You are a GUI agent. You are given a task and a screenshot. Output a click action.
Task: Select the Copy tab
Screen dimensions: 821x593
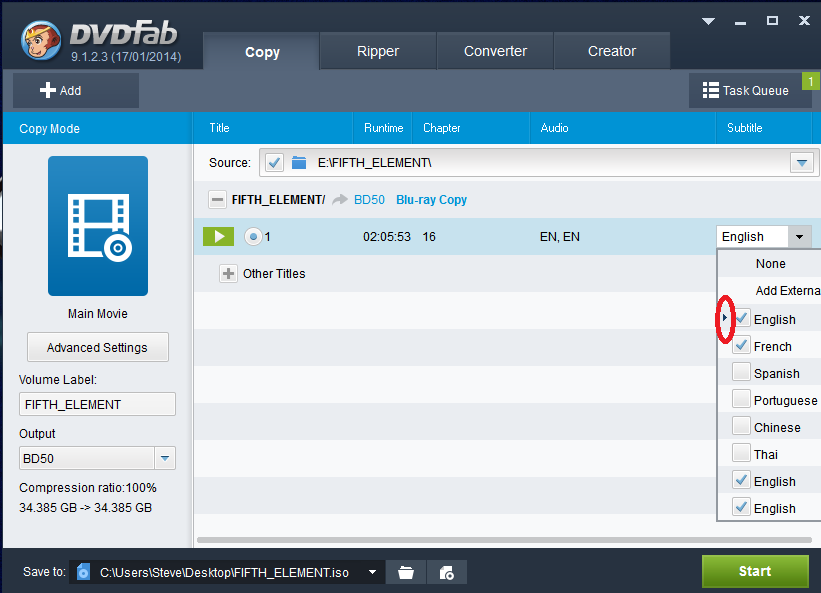click(x=262, y=52)
